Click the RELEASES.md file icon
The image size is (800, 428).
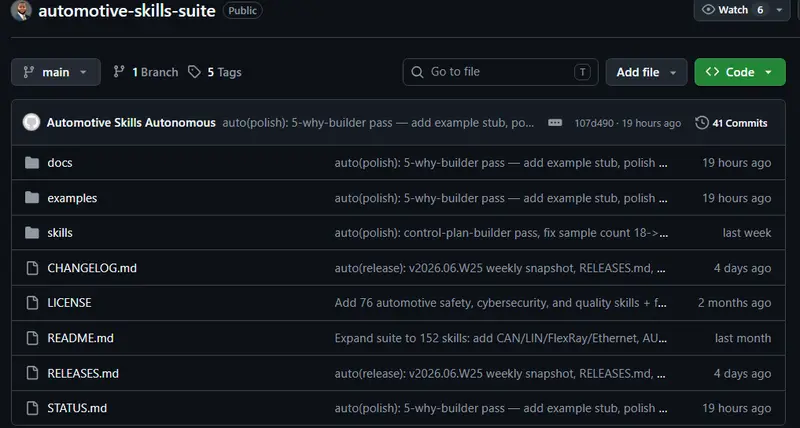[32, 373]
